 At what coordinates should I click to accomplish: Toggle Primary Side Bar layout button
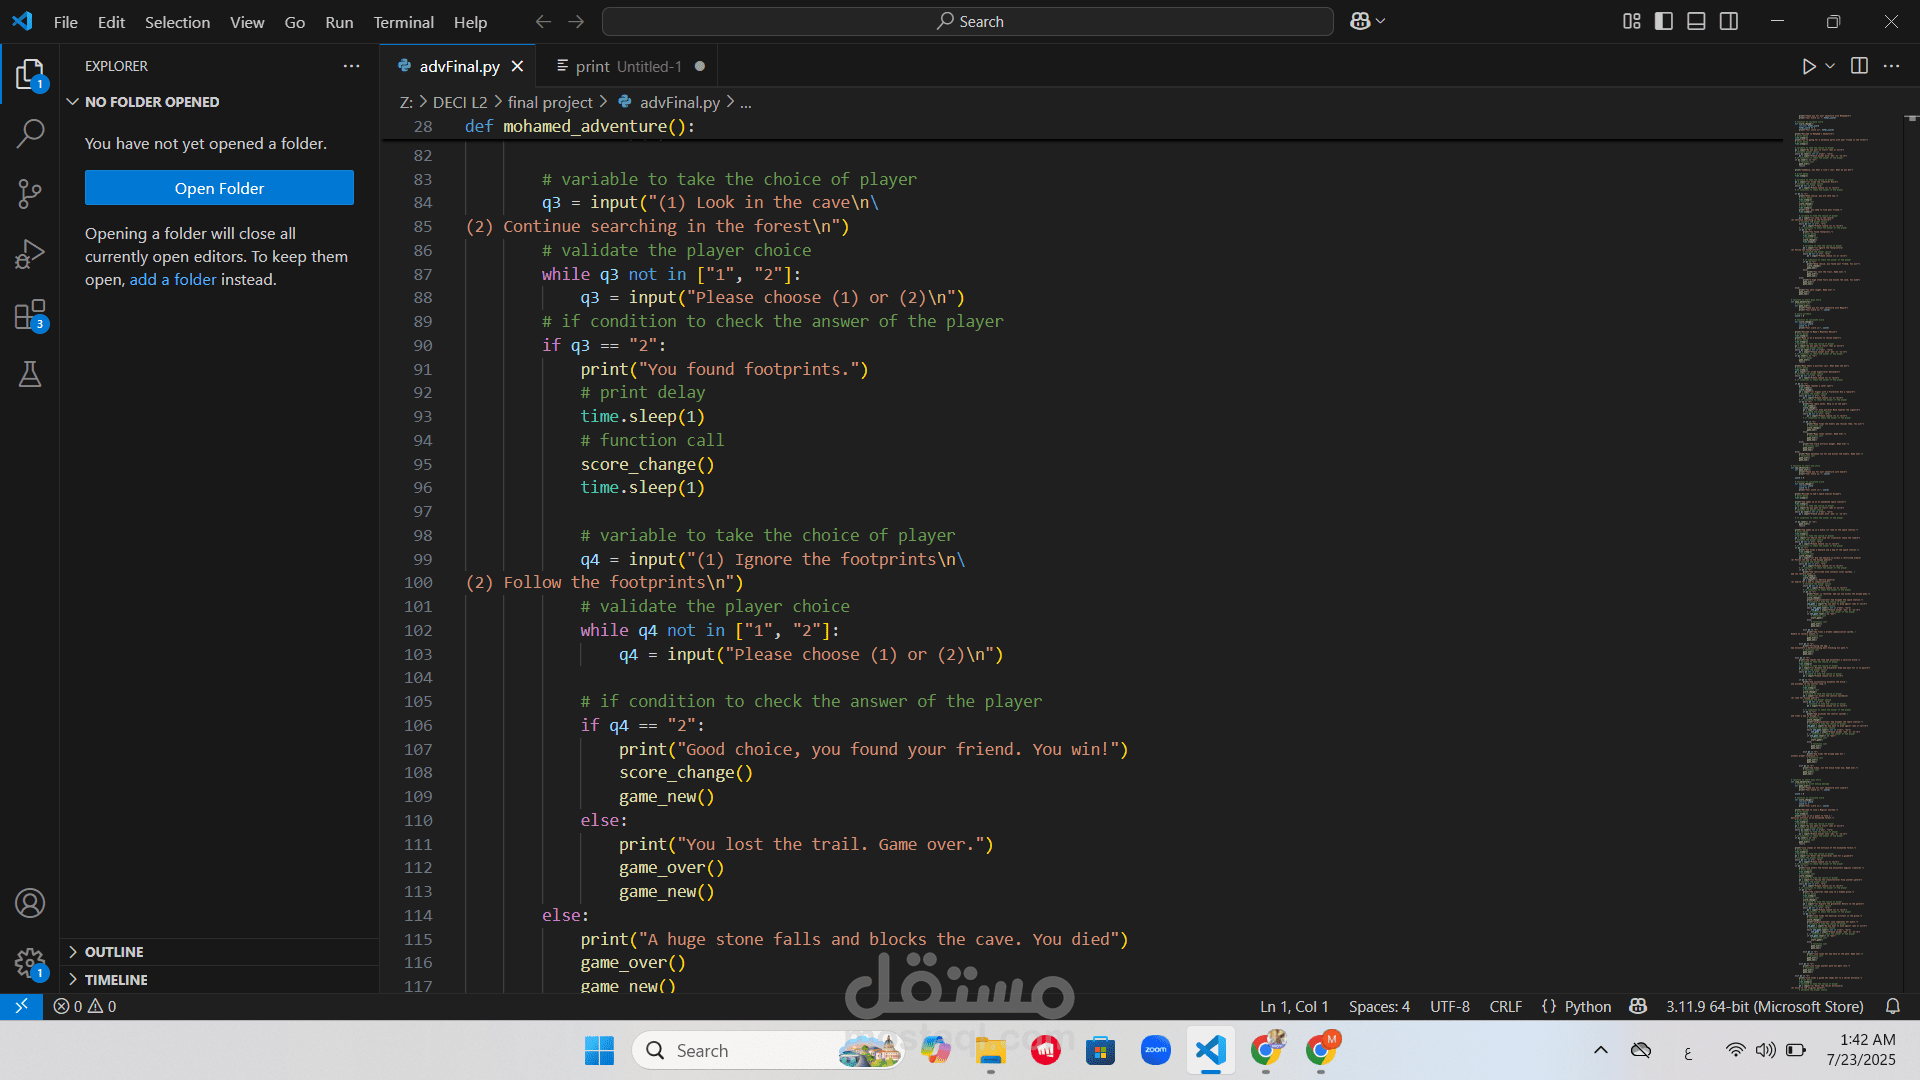click(1664, 21)
